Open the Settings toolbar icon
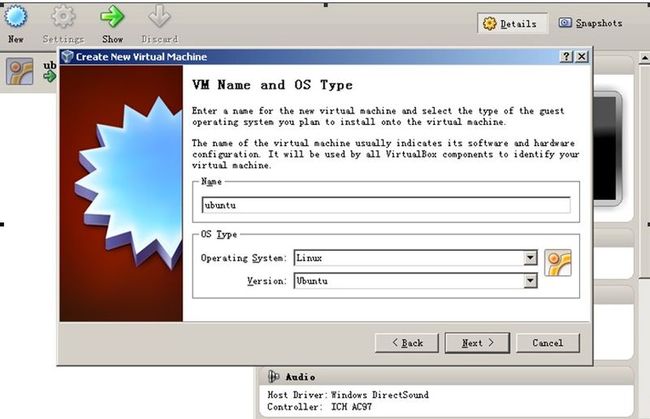Screen dimensions: 650x419 coord(63,17)
